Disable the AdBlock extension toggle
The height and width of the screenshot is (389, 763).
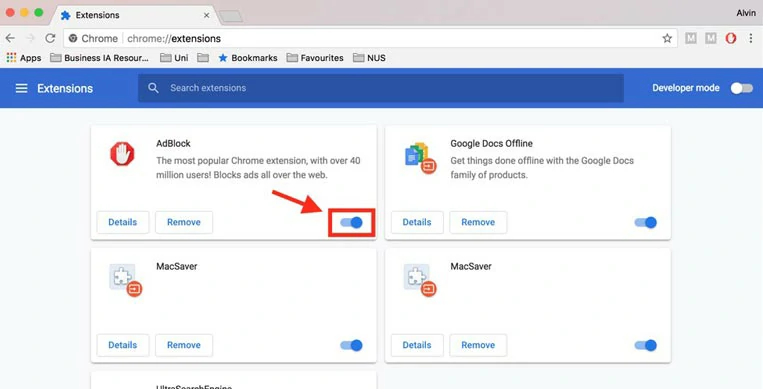pos(351,222)
